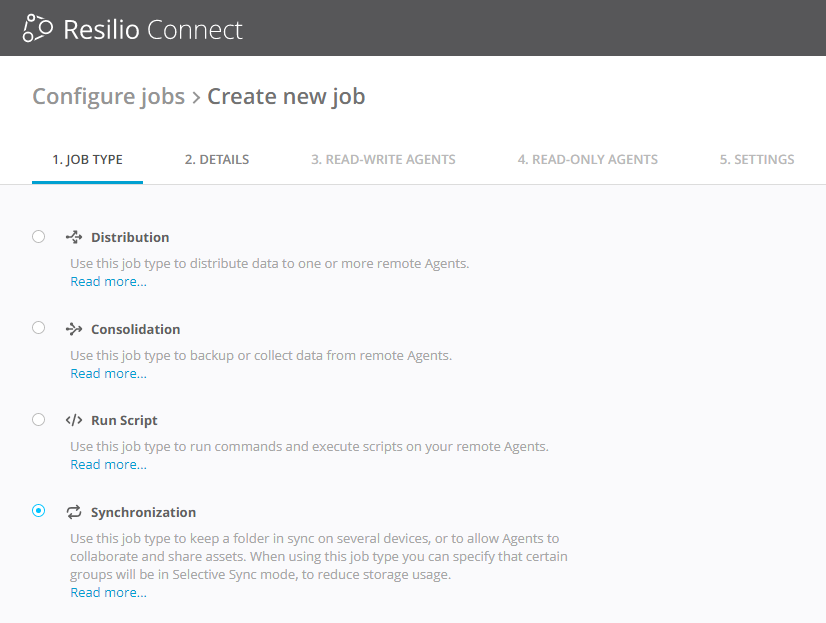
Task: Select the Run Script radio button
Action: click(38, 419)
